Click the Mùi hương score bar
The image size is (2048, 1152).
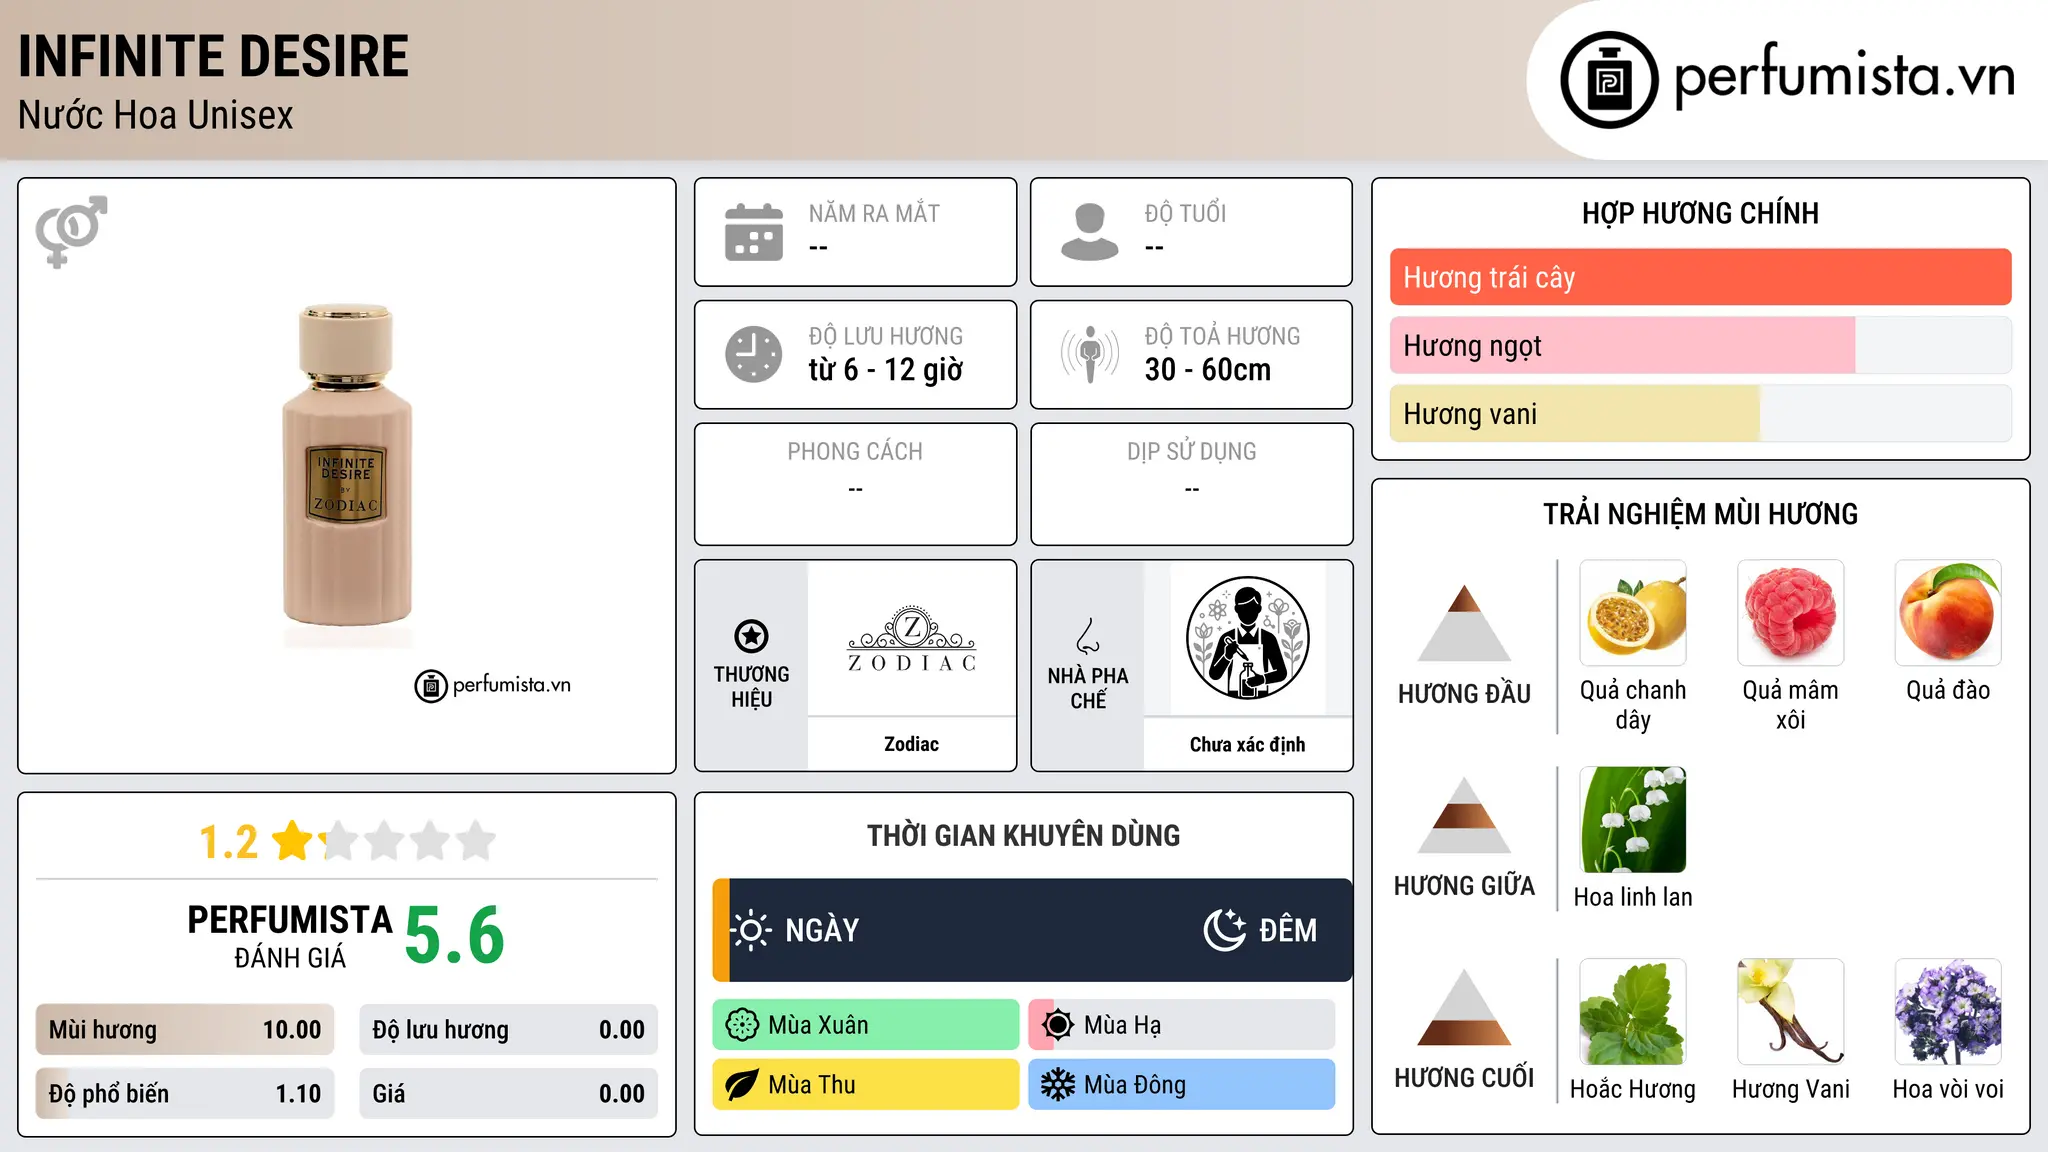[185, 1030]
